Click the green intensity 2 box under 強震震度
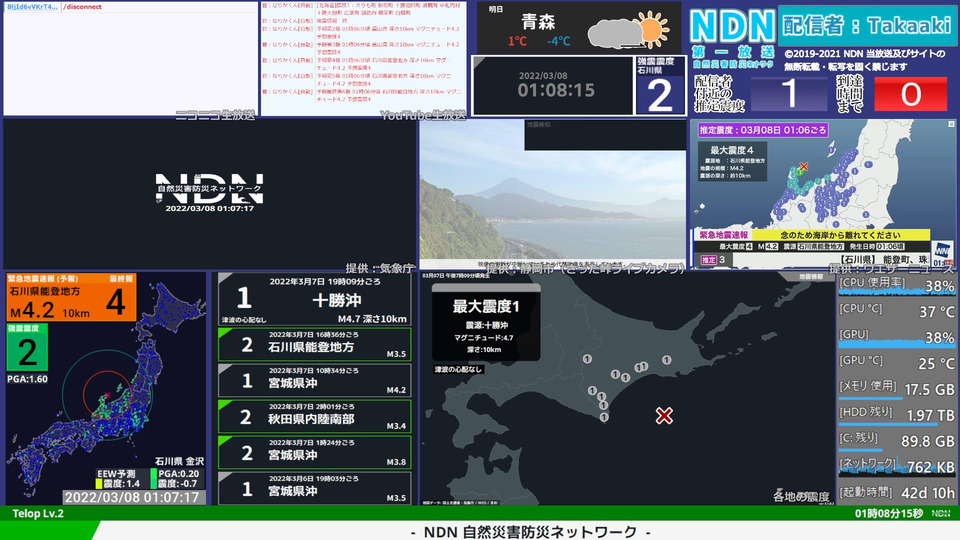 click(x=27, y=347)
